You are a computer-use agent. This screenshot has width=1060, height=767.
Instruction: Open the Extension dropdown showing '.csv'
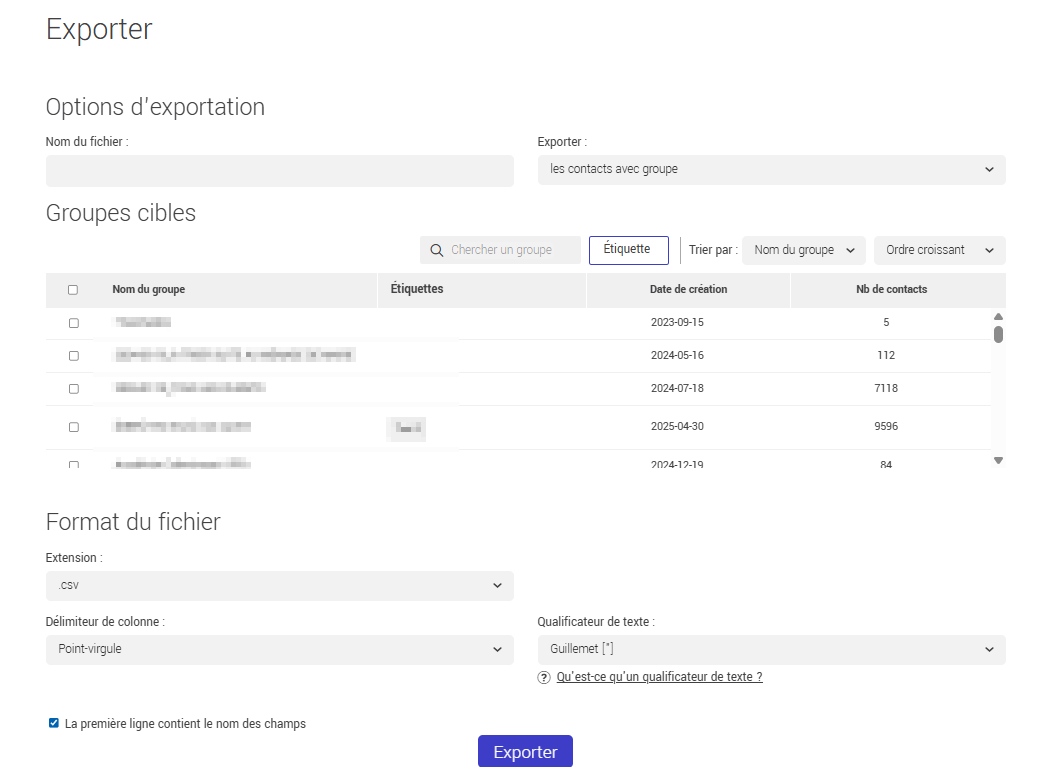(x=279, y=586)
